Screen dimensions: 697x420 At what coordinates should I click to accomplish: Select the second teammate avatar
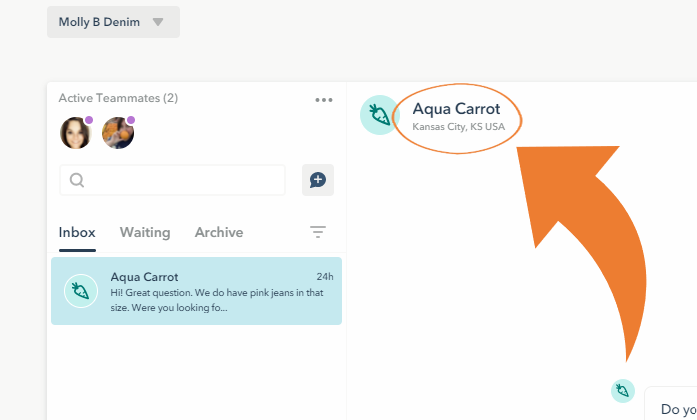(118, 133)
